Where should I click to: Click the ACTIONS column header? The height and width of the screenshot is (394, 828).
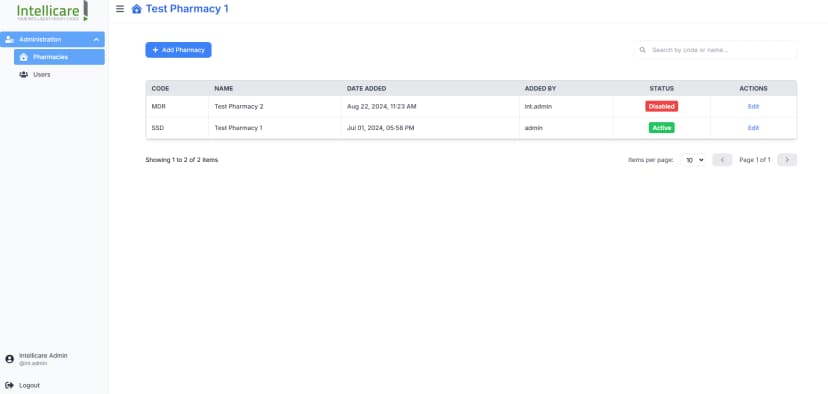click(753, 89)
